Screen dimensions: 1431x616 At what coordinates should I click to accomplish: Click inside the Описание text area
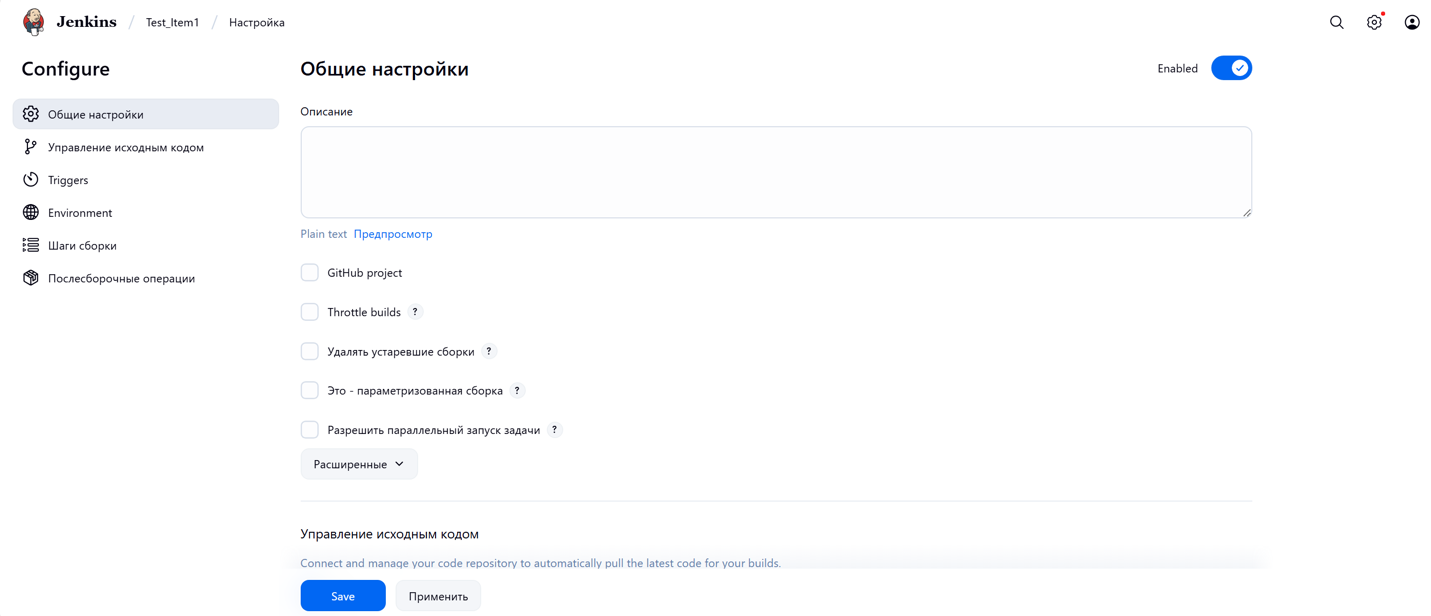775,172
